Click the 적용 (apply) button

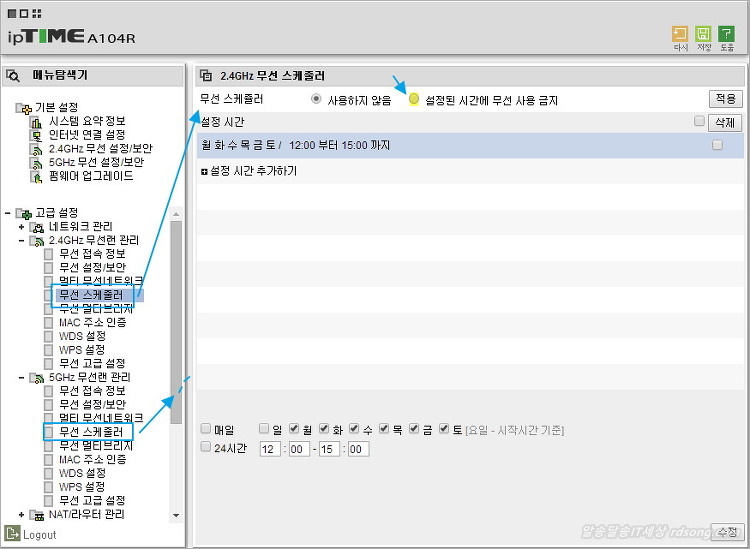tap(725, 99)
